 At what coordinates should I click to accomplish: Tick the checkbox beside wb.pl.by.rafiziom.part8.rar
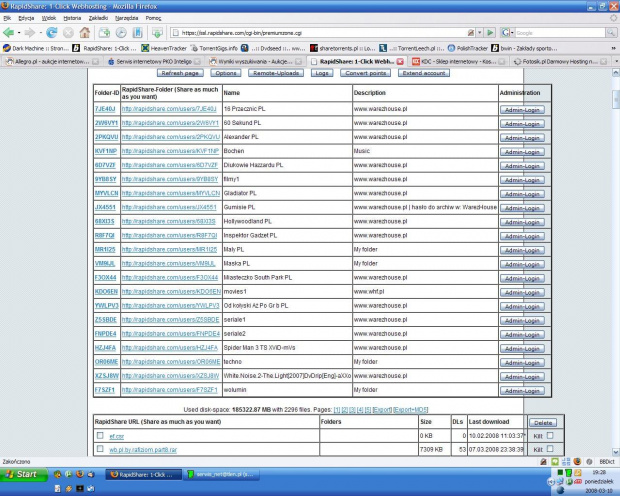100,449
